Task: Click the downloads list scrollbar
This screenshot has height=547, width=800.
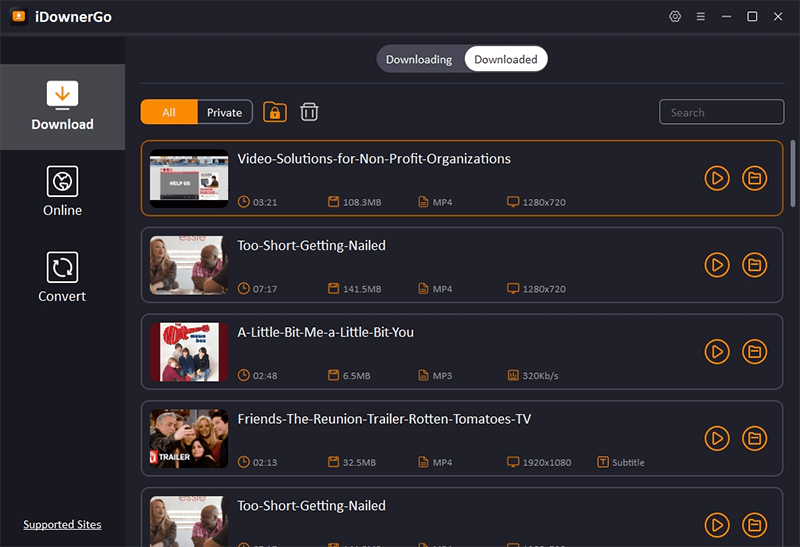Action: (x=793, y=173)
